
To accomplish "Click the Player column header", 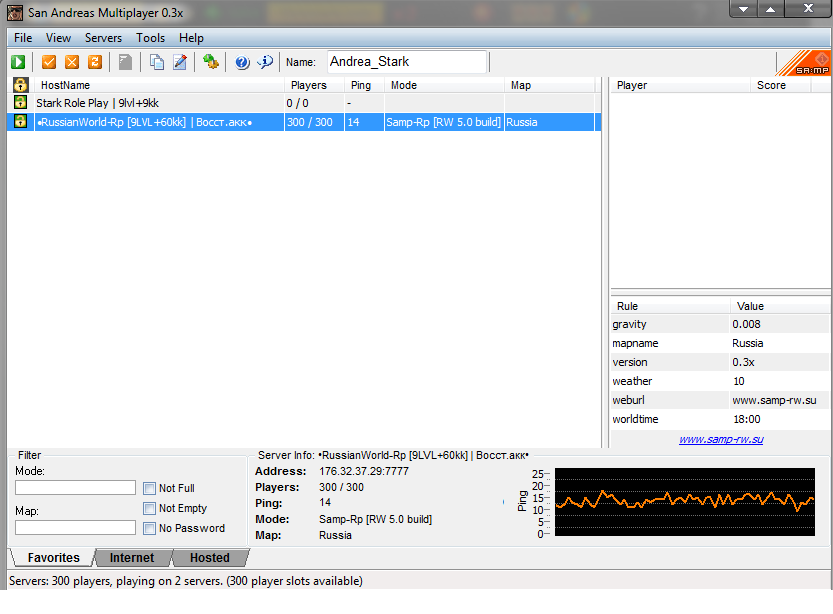I will tap(681, 85).
